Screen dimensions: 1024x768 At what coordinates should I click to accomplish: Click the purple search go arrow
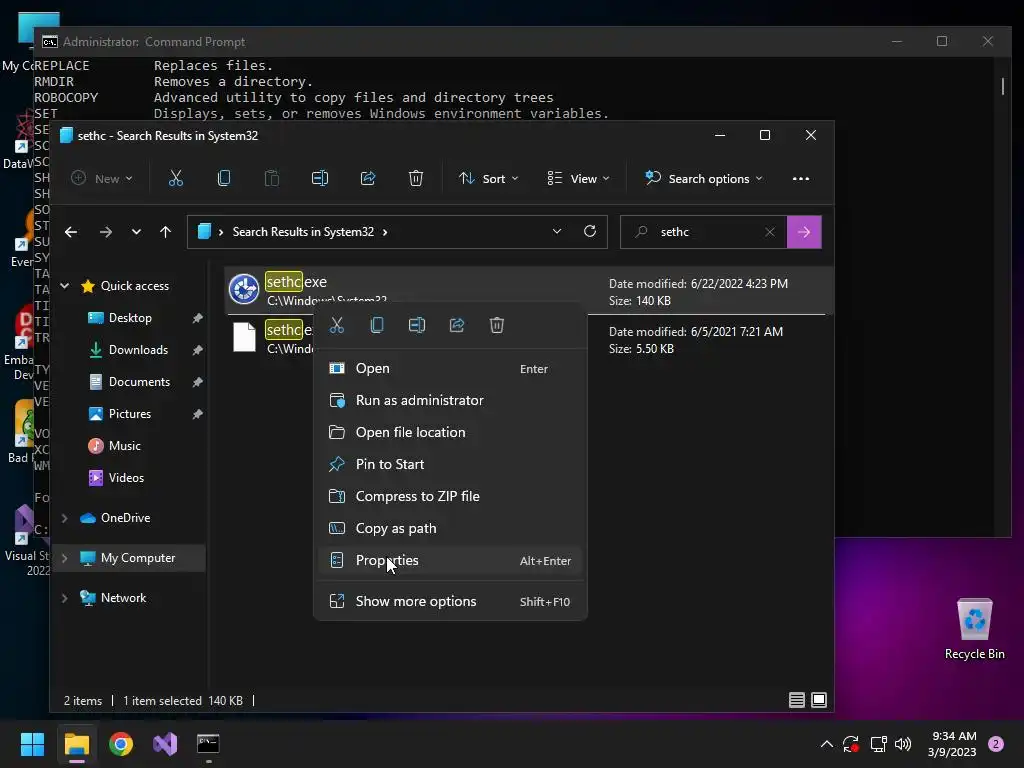(x=804, y=232)
